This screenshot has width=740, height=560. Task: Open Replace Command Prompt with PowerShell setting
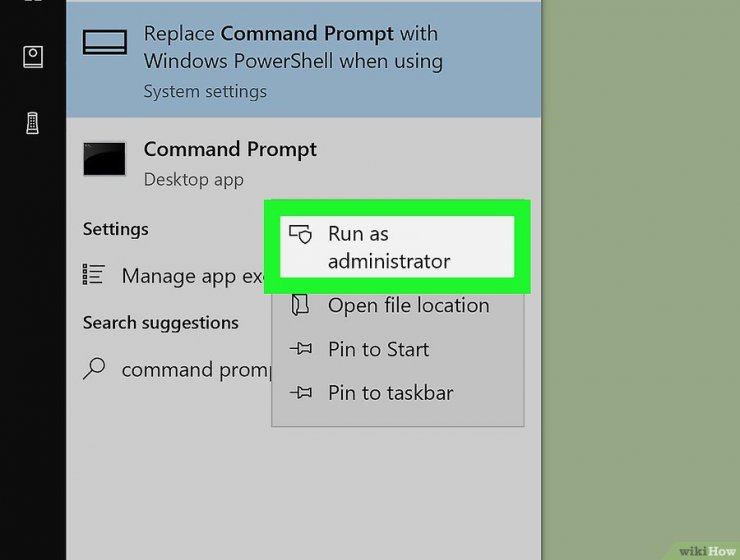303,59
